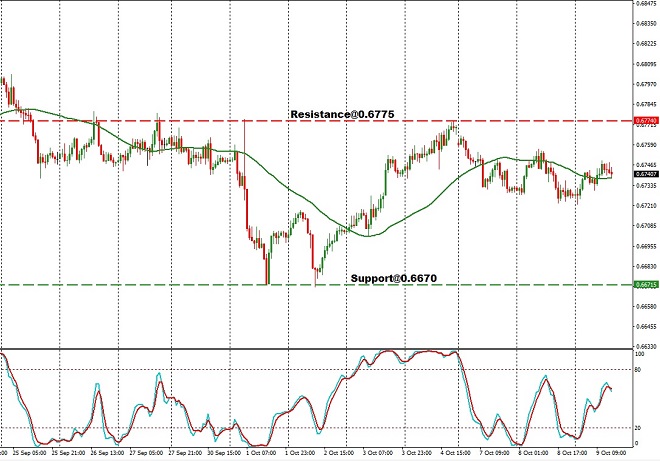Select the 0.67590 price axis label
660x461 pixels.
point(647,145)
